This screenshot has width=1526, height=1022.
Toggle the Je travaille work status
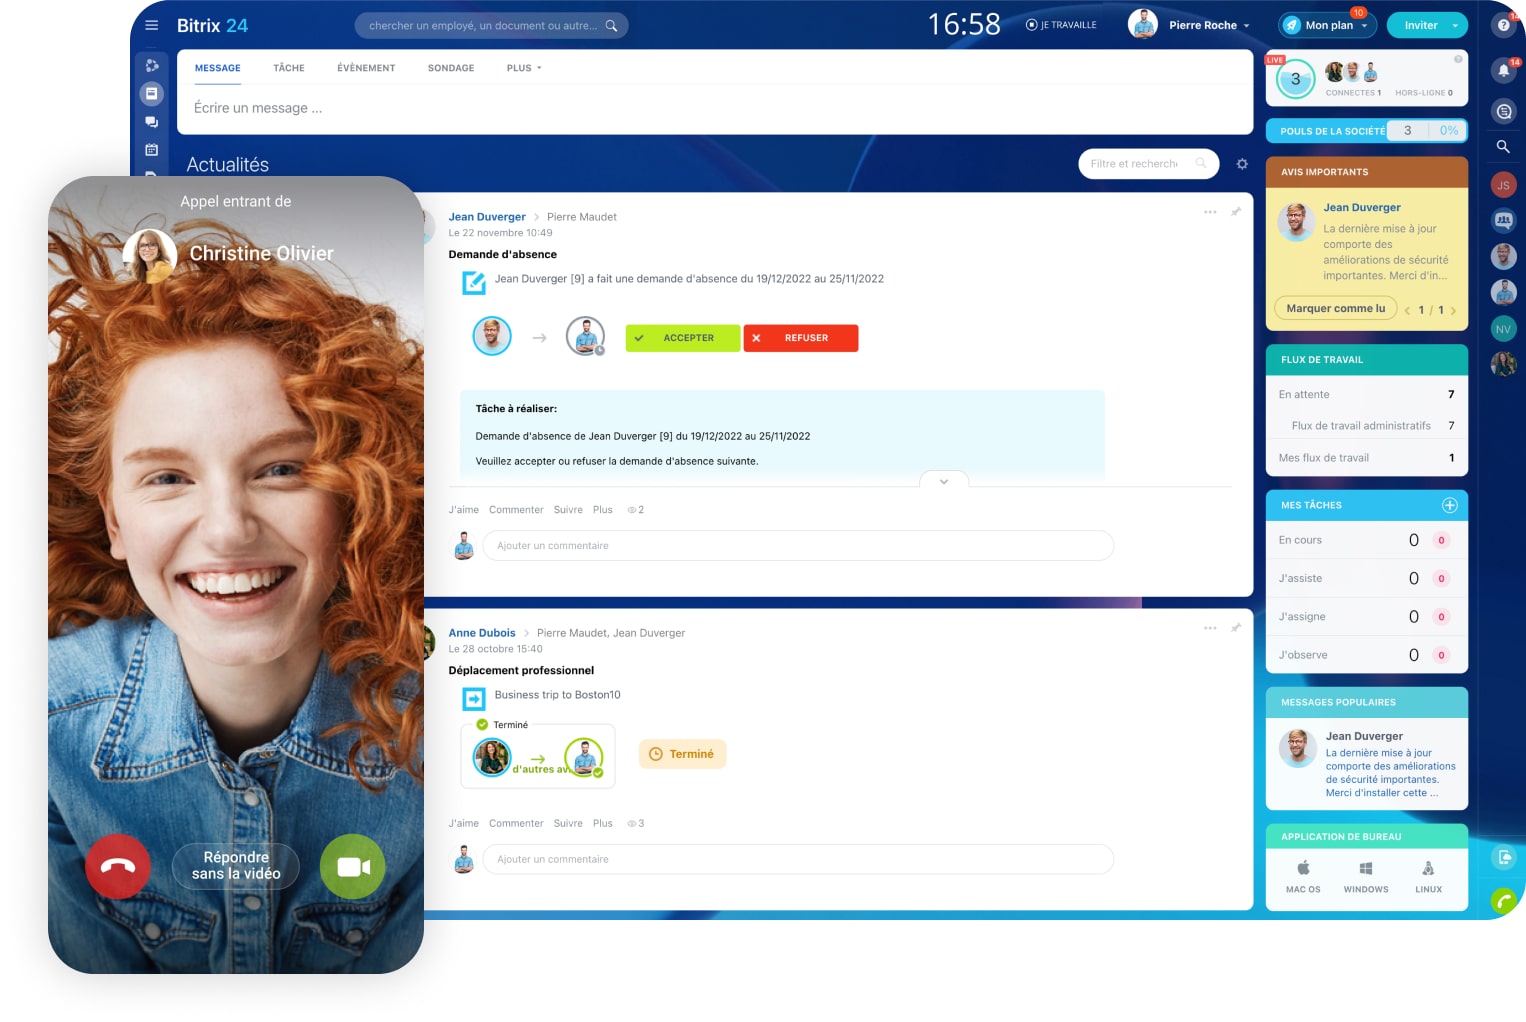click(1061, 25)
